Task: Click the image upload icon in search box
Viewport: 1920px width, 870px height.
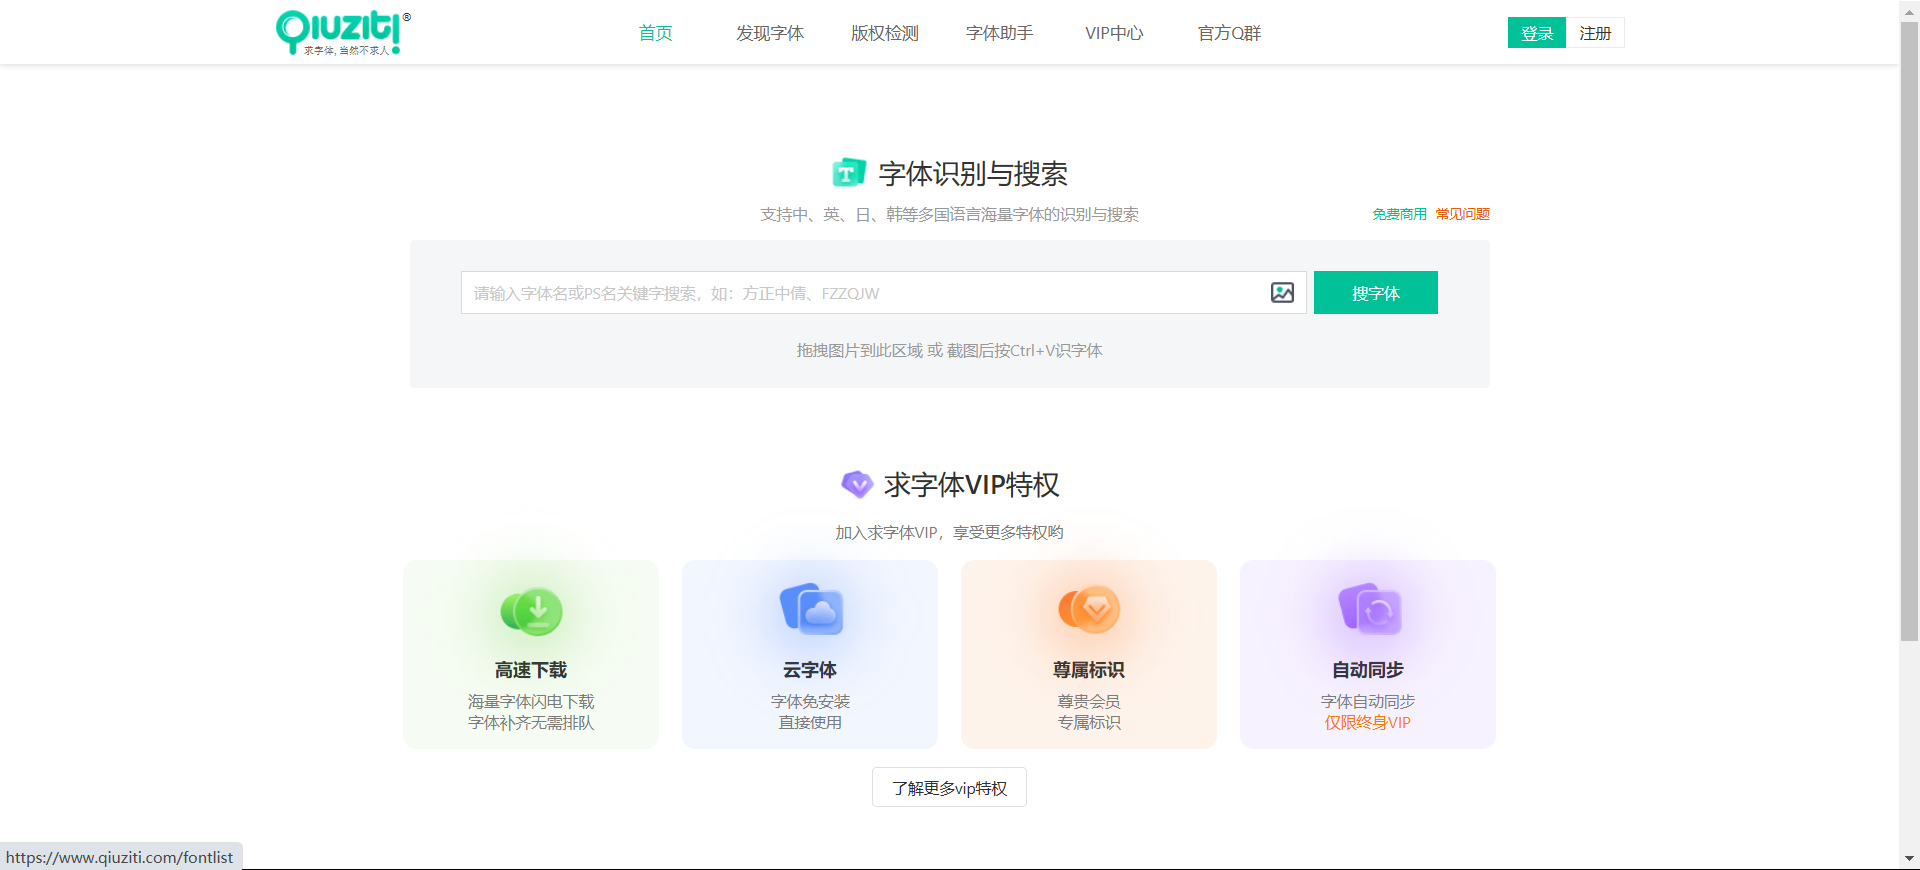Action: 1282,293
